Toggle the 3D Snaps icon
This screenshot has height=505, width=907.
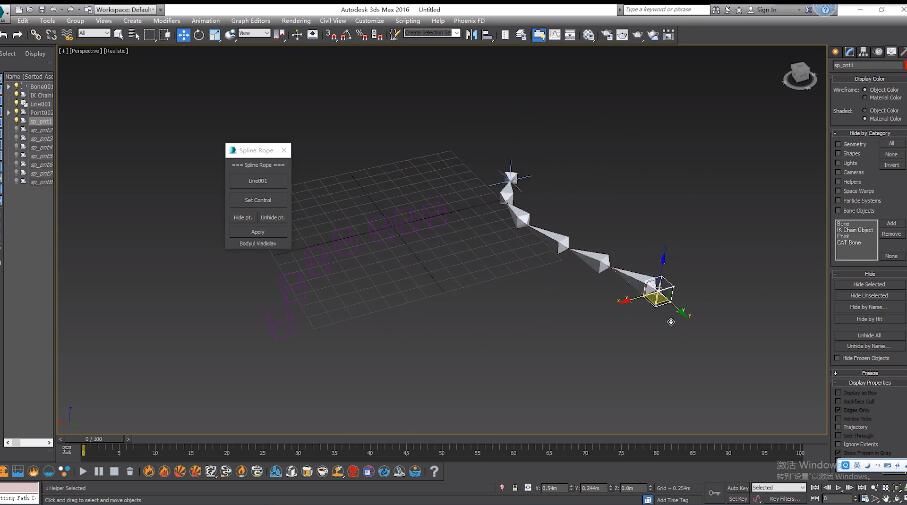330,35
